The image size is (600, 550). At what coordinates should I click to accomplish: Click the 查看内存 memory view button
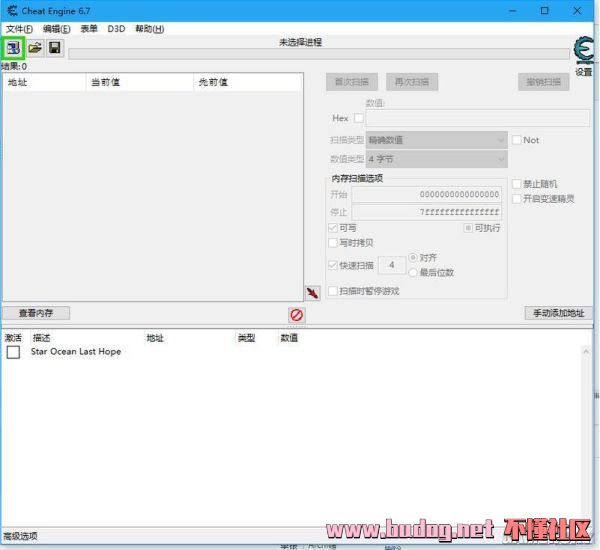tap(36, 313)
